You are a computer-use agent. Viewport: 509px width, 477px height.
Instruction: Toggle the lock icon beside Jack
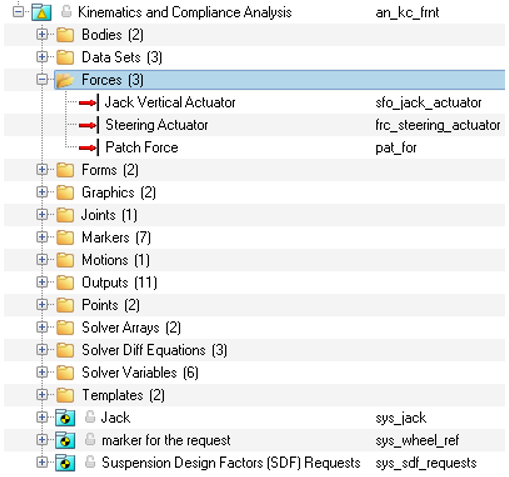point(90,417)
